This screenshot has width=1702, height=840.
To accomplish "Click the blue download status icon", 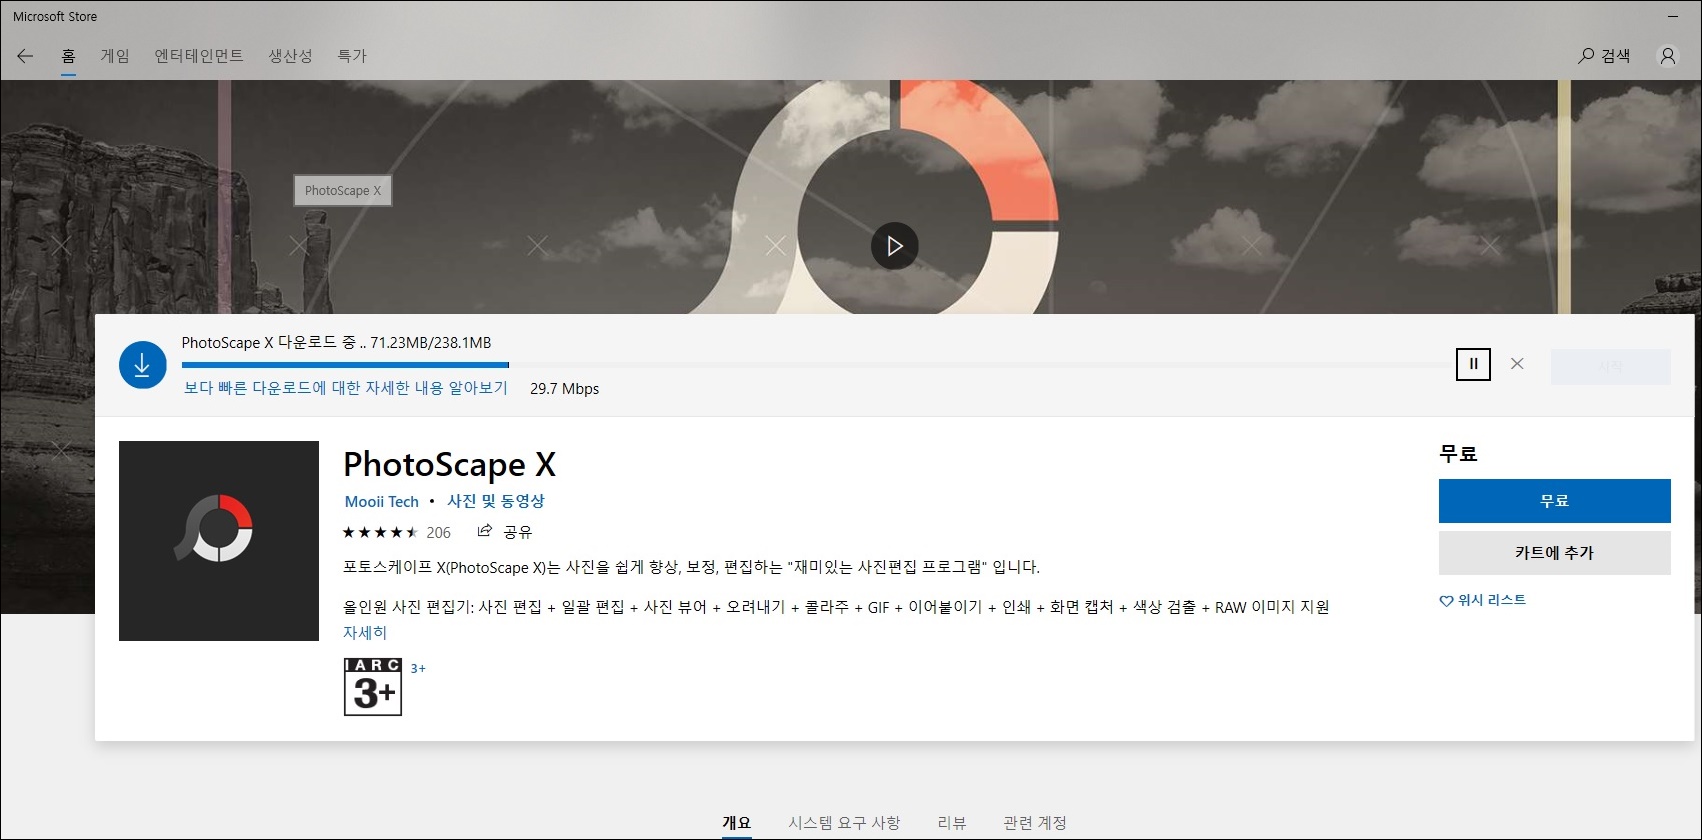I will coord(142,365).
